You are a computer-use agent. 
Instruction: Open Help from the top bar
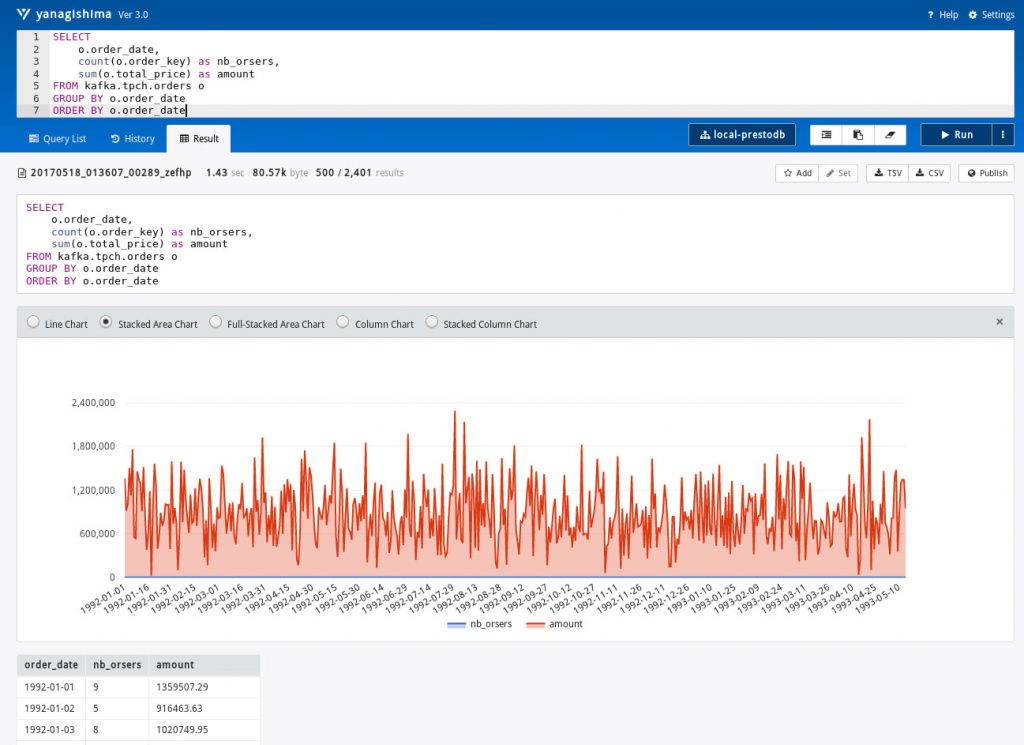tap(941, 14)
